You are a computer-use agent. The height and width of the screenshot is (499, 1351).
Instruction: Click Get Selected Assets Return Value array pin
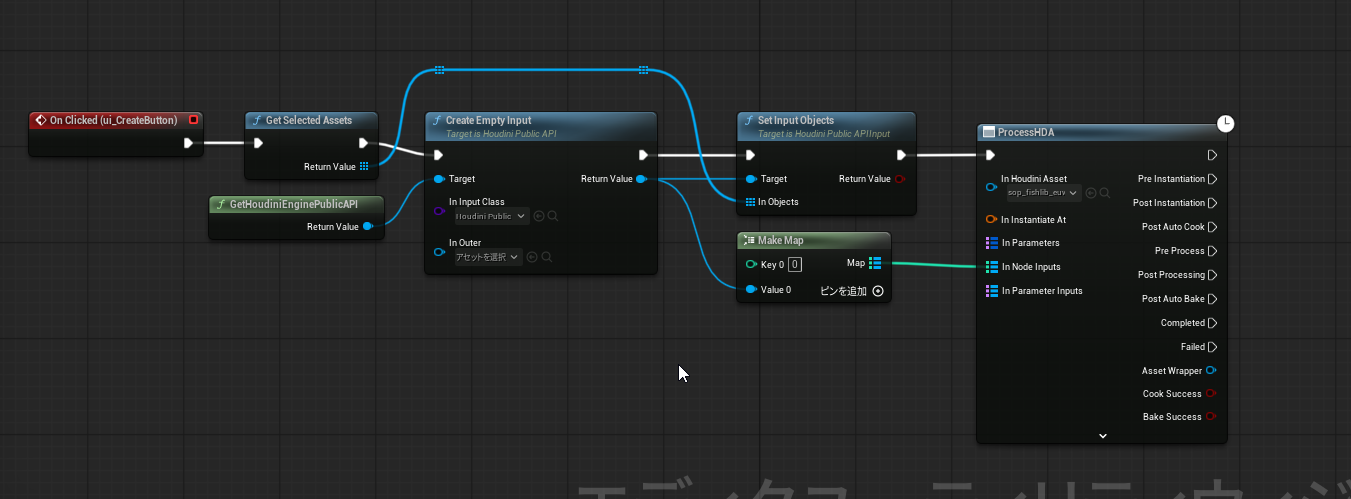(364, 166)
